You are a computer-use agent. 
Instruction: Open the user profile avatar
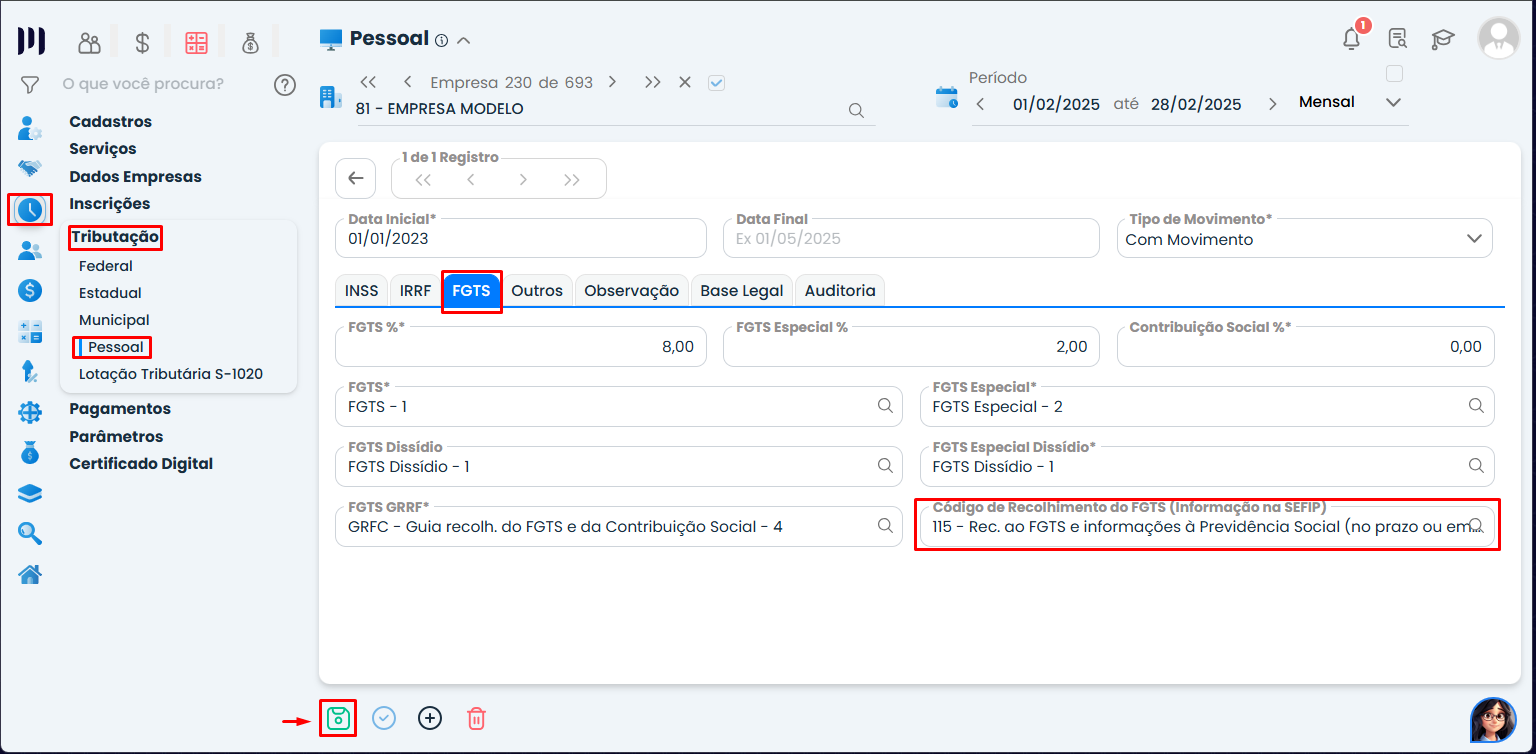point(1498,38)
